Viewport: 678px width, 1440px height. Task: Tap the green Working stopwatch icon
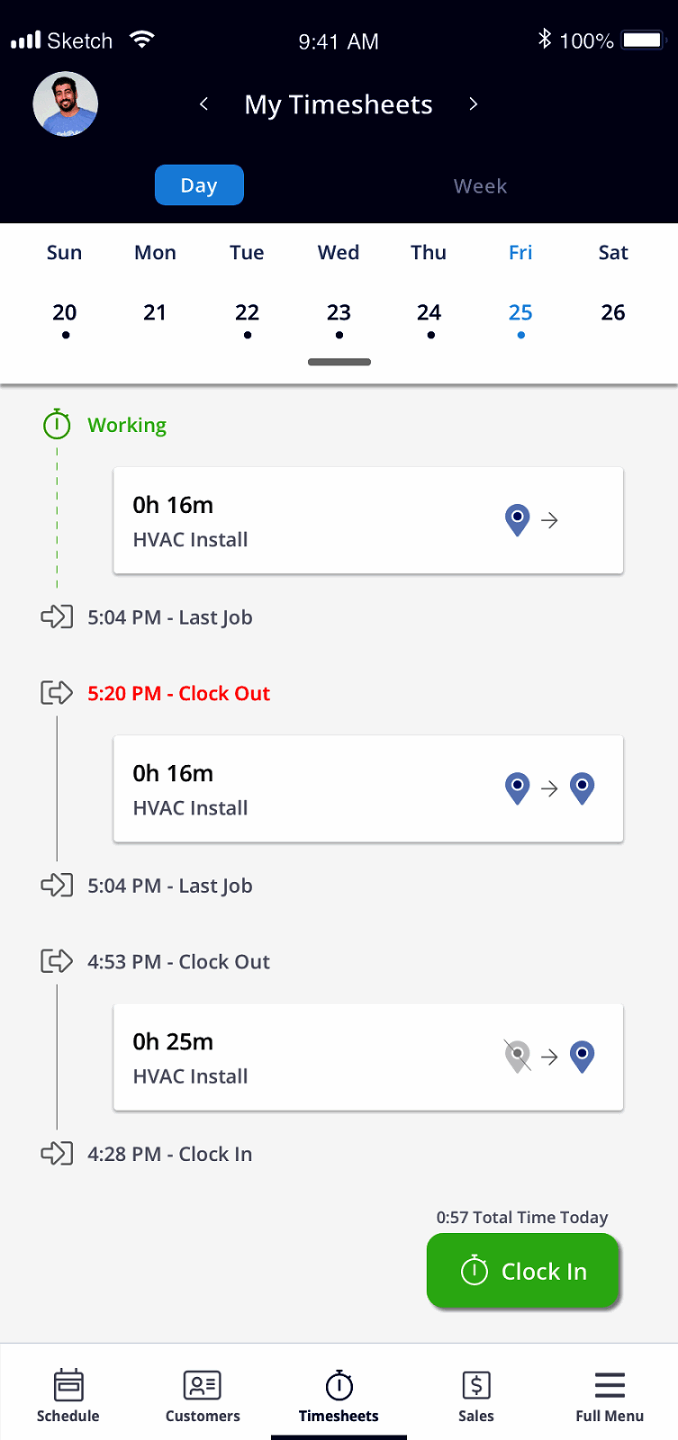[57, 425]
